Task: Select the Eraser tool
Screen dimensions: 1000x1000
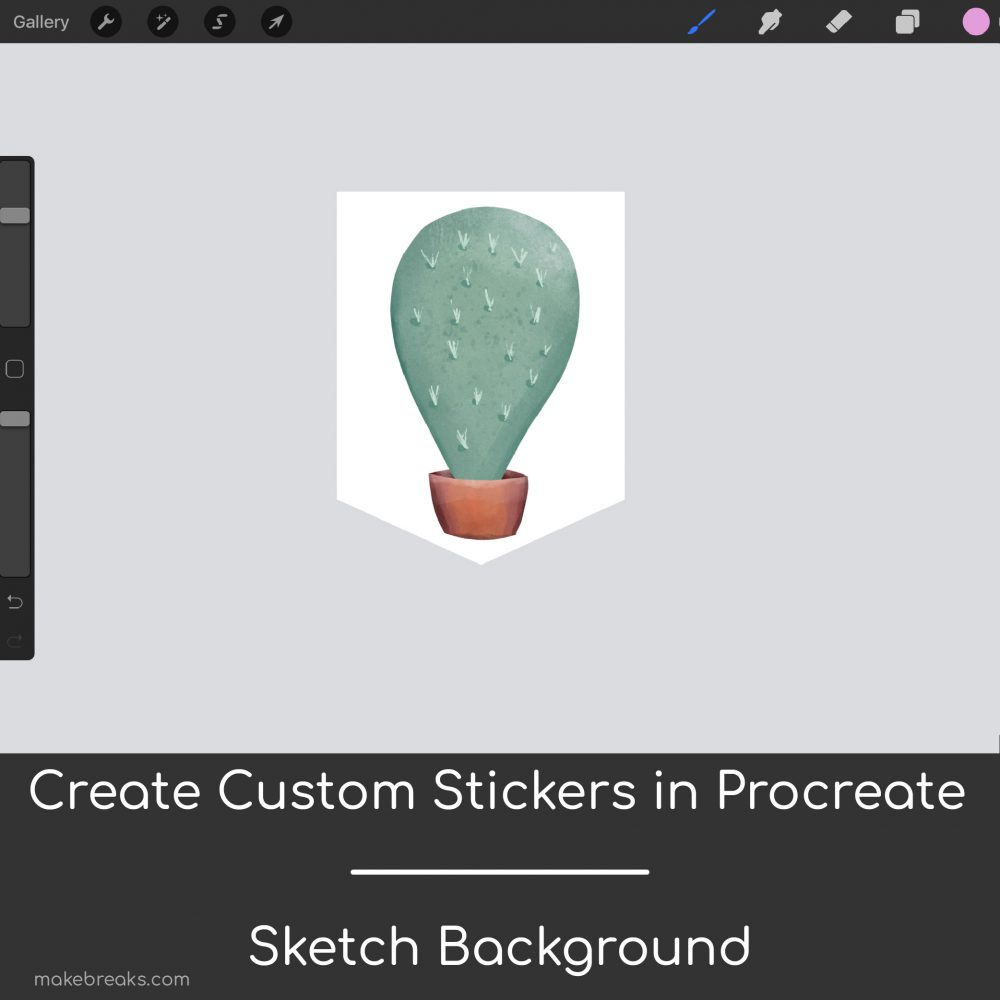Action: (x=839, y=22)
